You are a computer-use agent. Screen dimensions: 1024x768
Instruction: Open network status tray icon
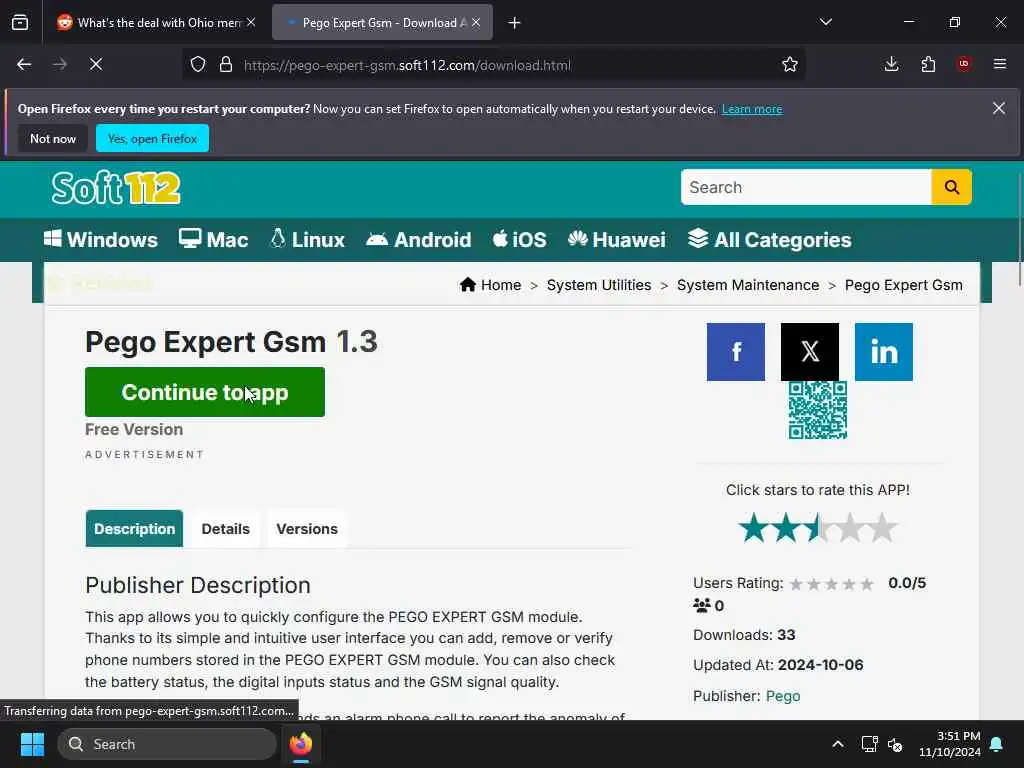[x=869, y=744]
